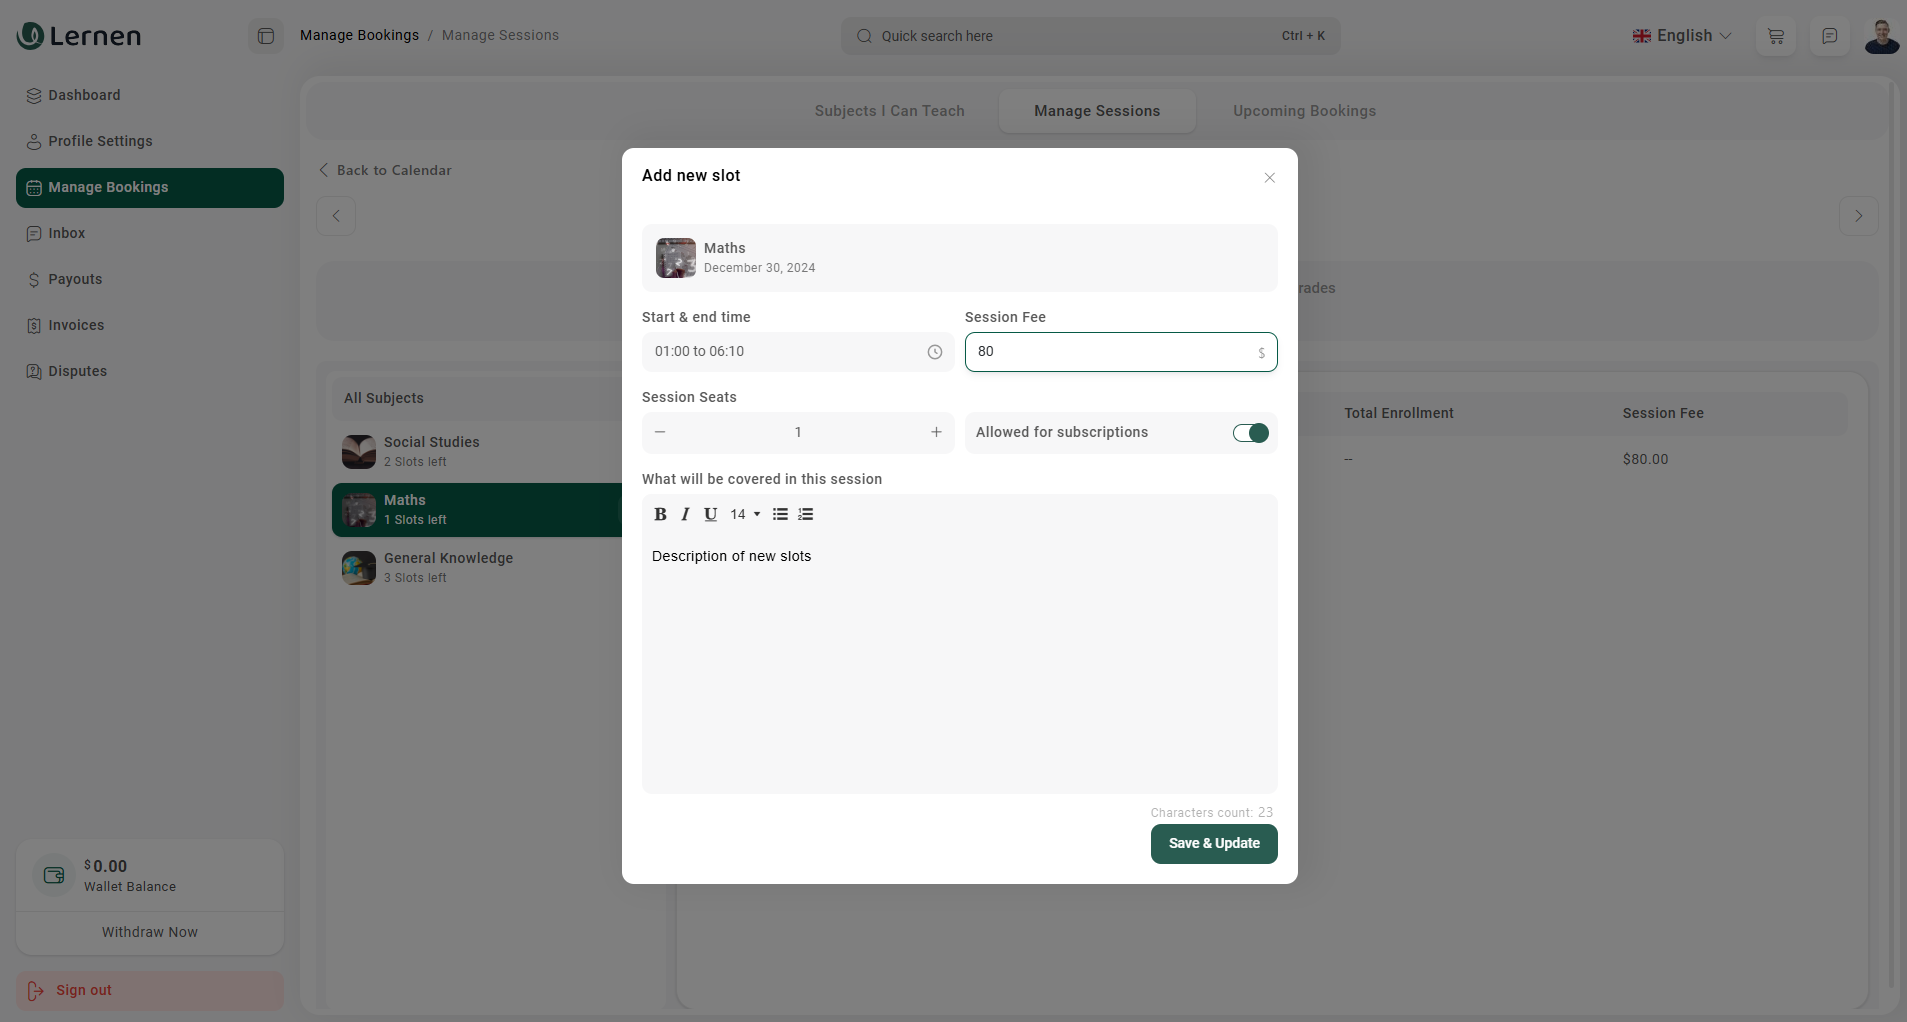Open the shopping cart icon
The height and width of the screenshot is (1022, 1907).
click(1776, 36)
